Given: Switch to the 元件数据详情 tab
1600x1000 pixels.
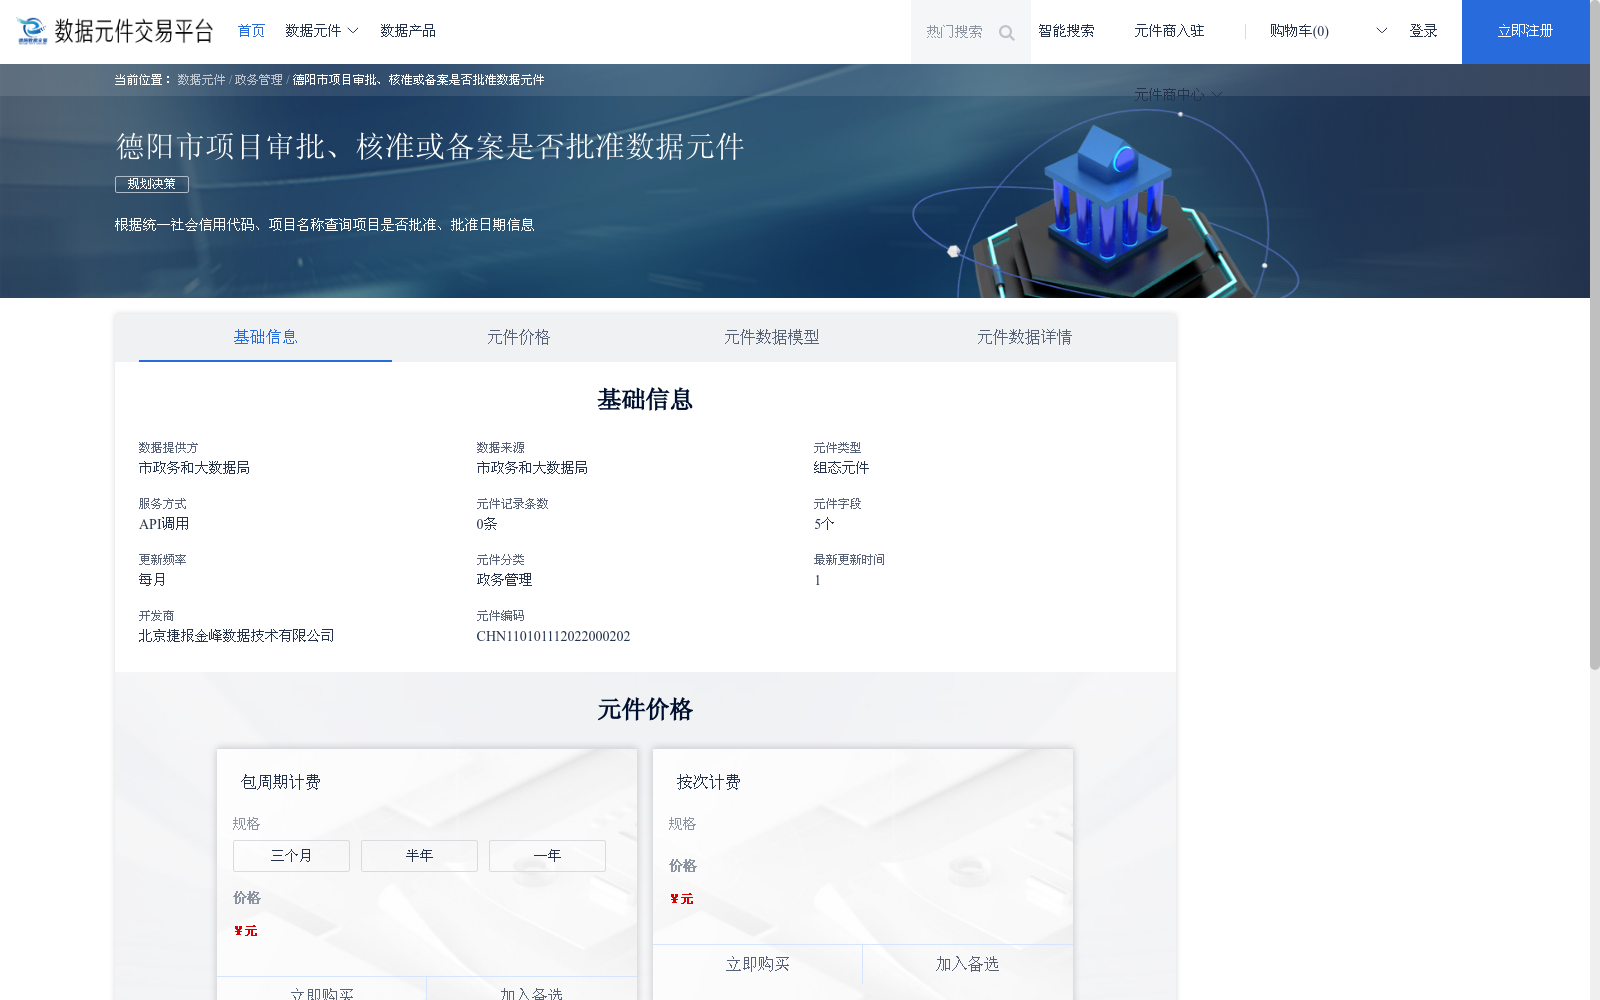Looking at the screenshot, I should click(1024, 337).
